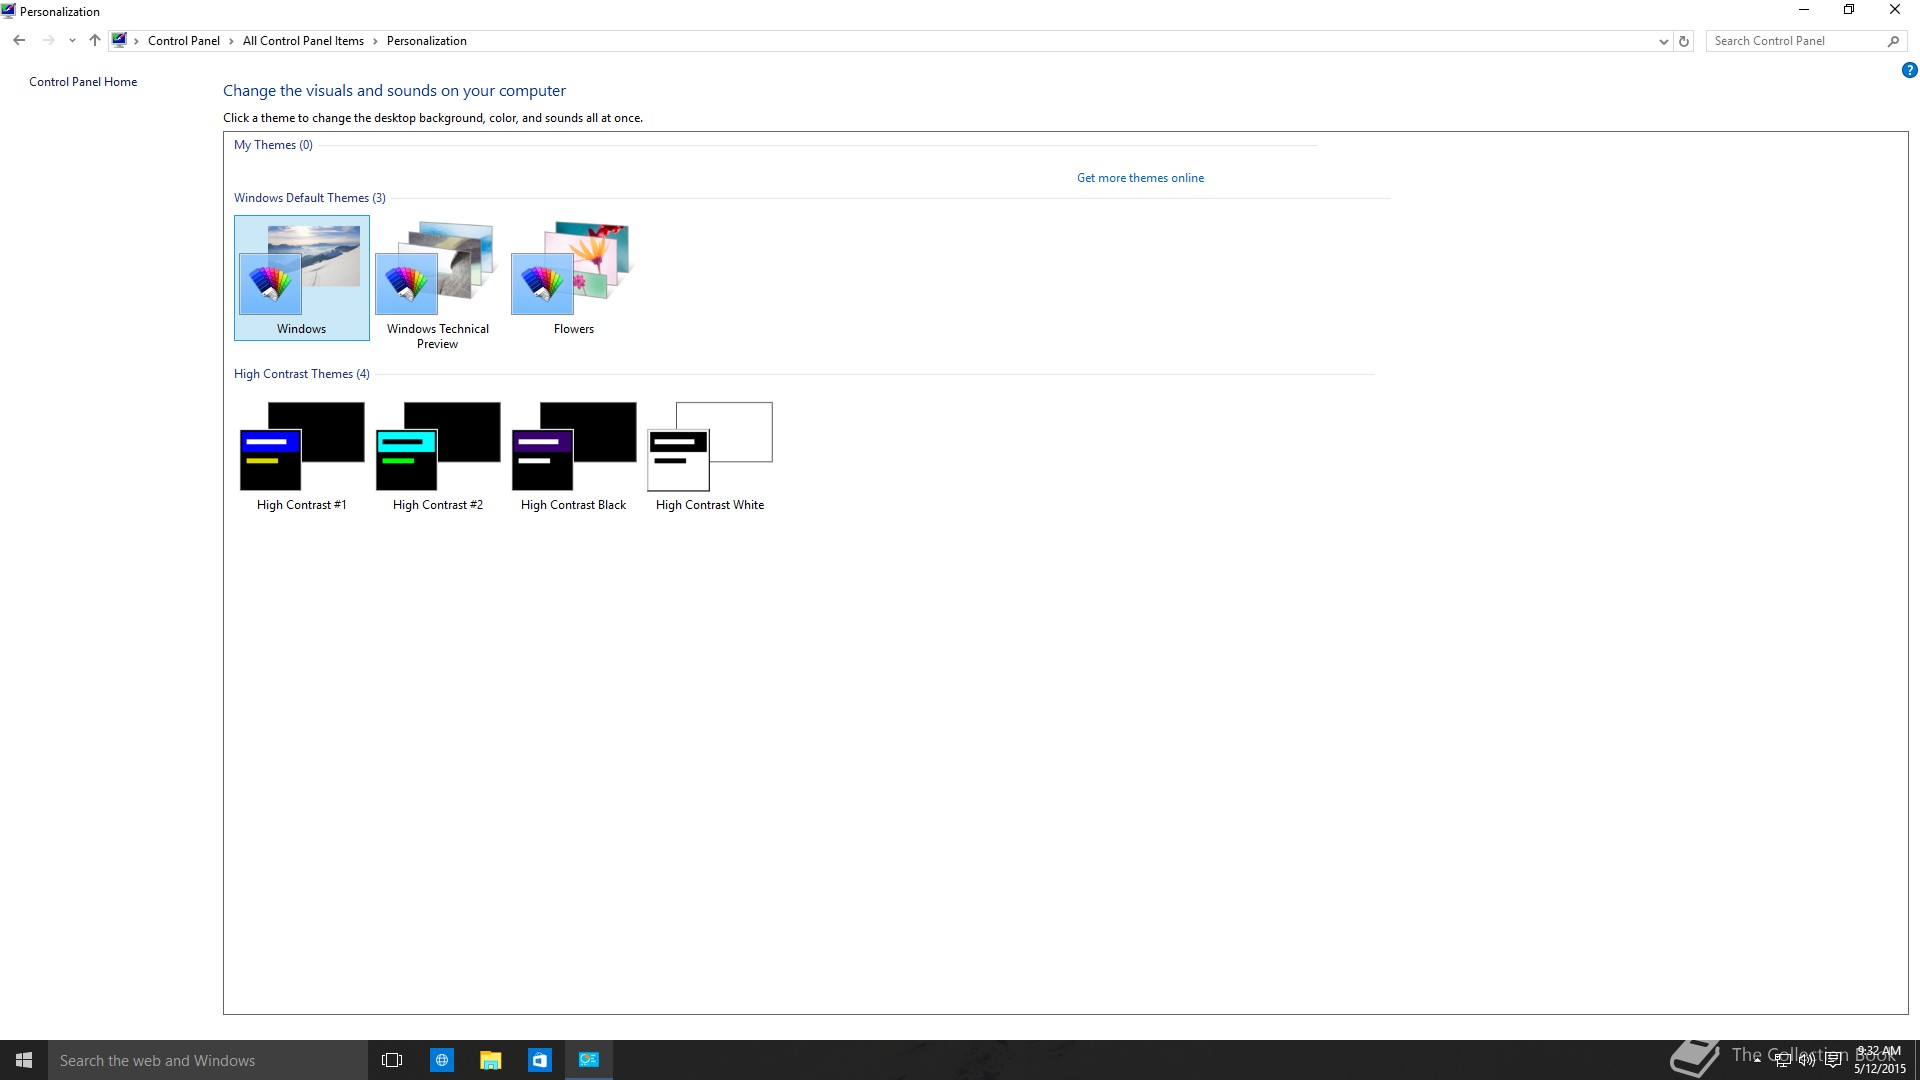The image size is (1920, 1080).
Task: Apply the Windows Technical Preview theme
Action: coord(437,284)
